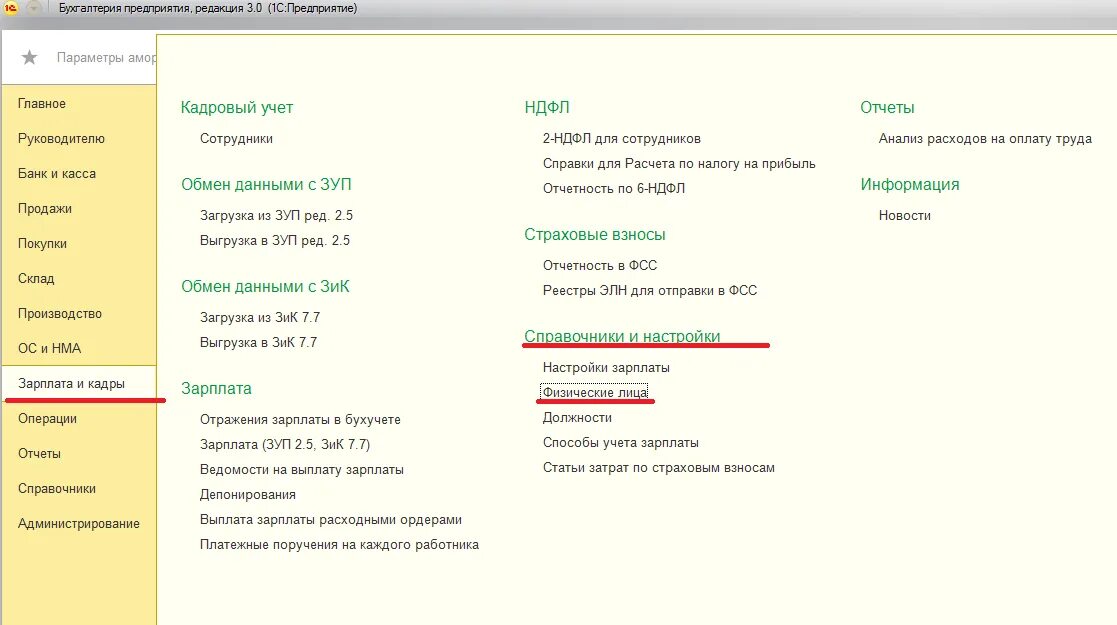Open Отражения зарплаты в бухучете
The width and height of the screenshot is (1117, 625).
[301, 419]
